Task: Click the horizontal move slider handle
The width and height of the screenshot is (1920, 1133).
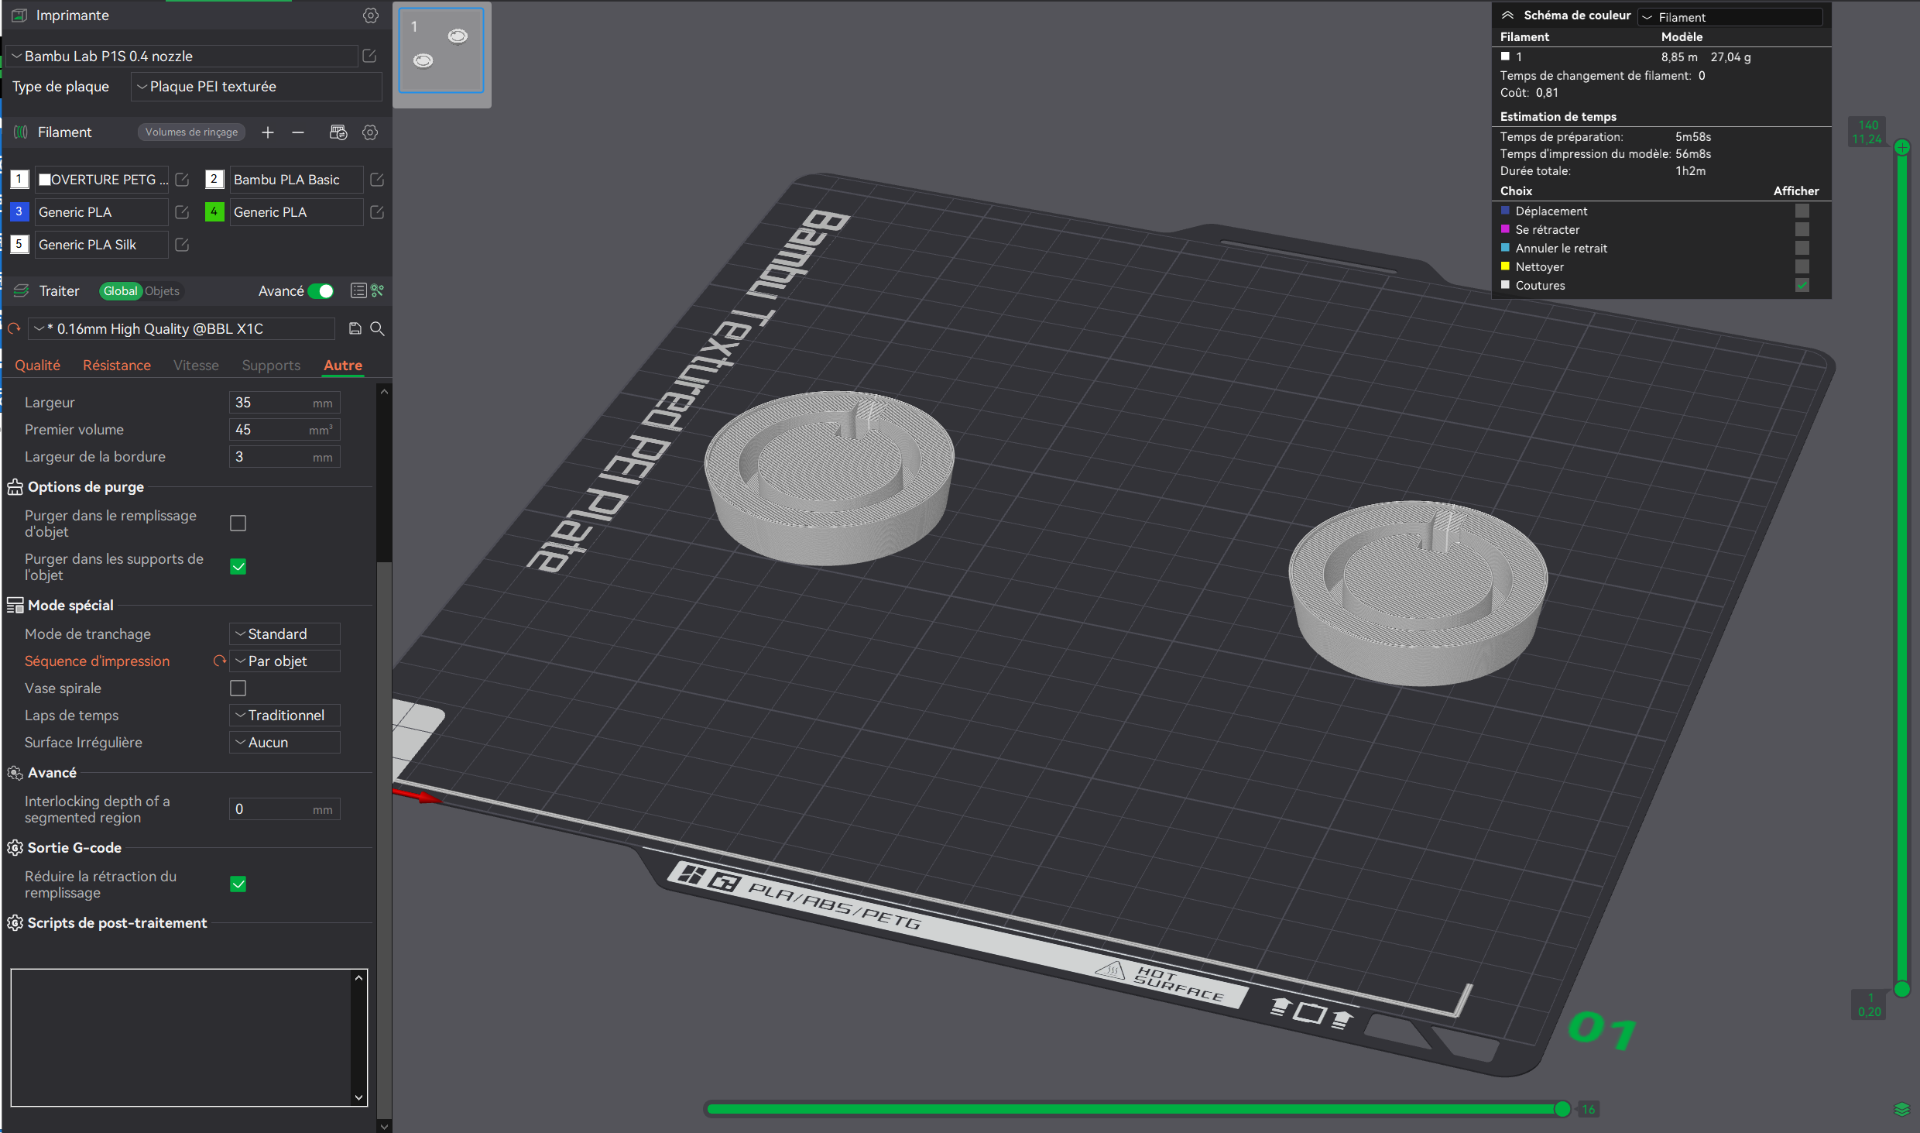Action: click(x=1563, y=1109)
